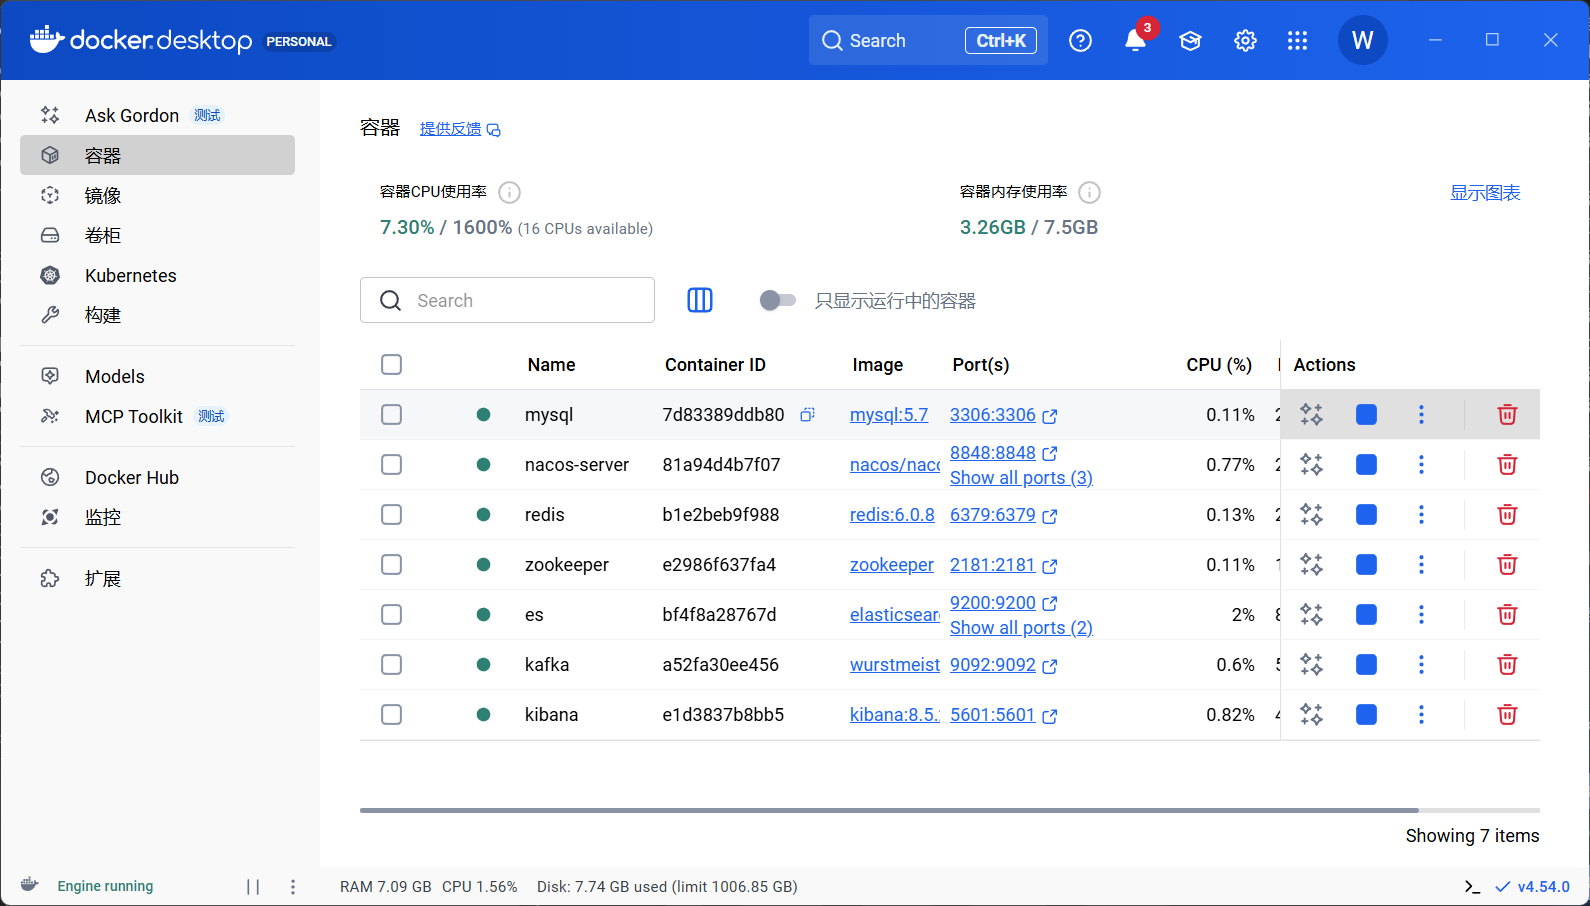
Task: Open Models in sidebar
Action: click(x=157, y=376)
